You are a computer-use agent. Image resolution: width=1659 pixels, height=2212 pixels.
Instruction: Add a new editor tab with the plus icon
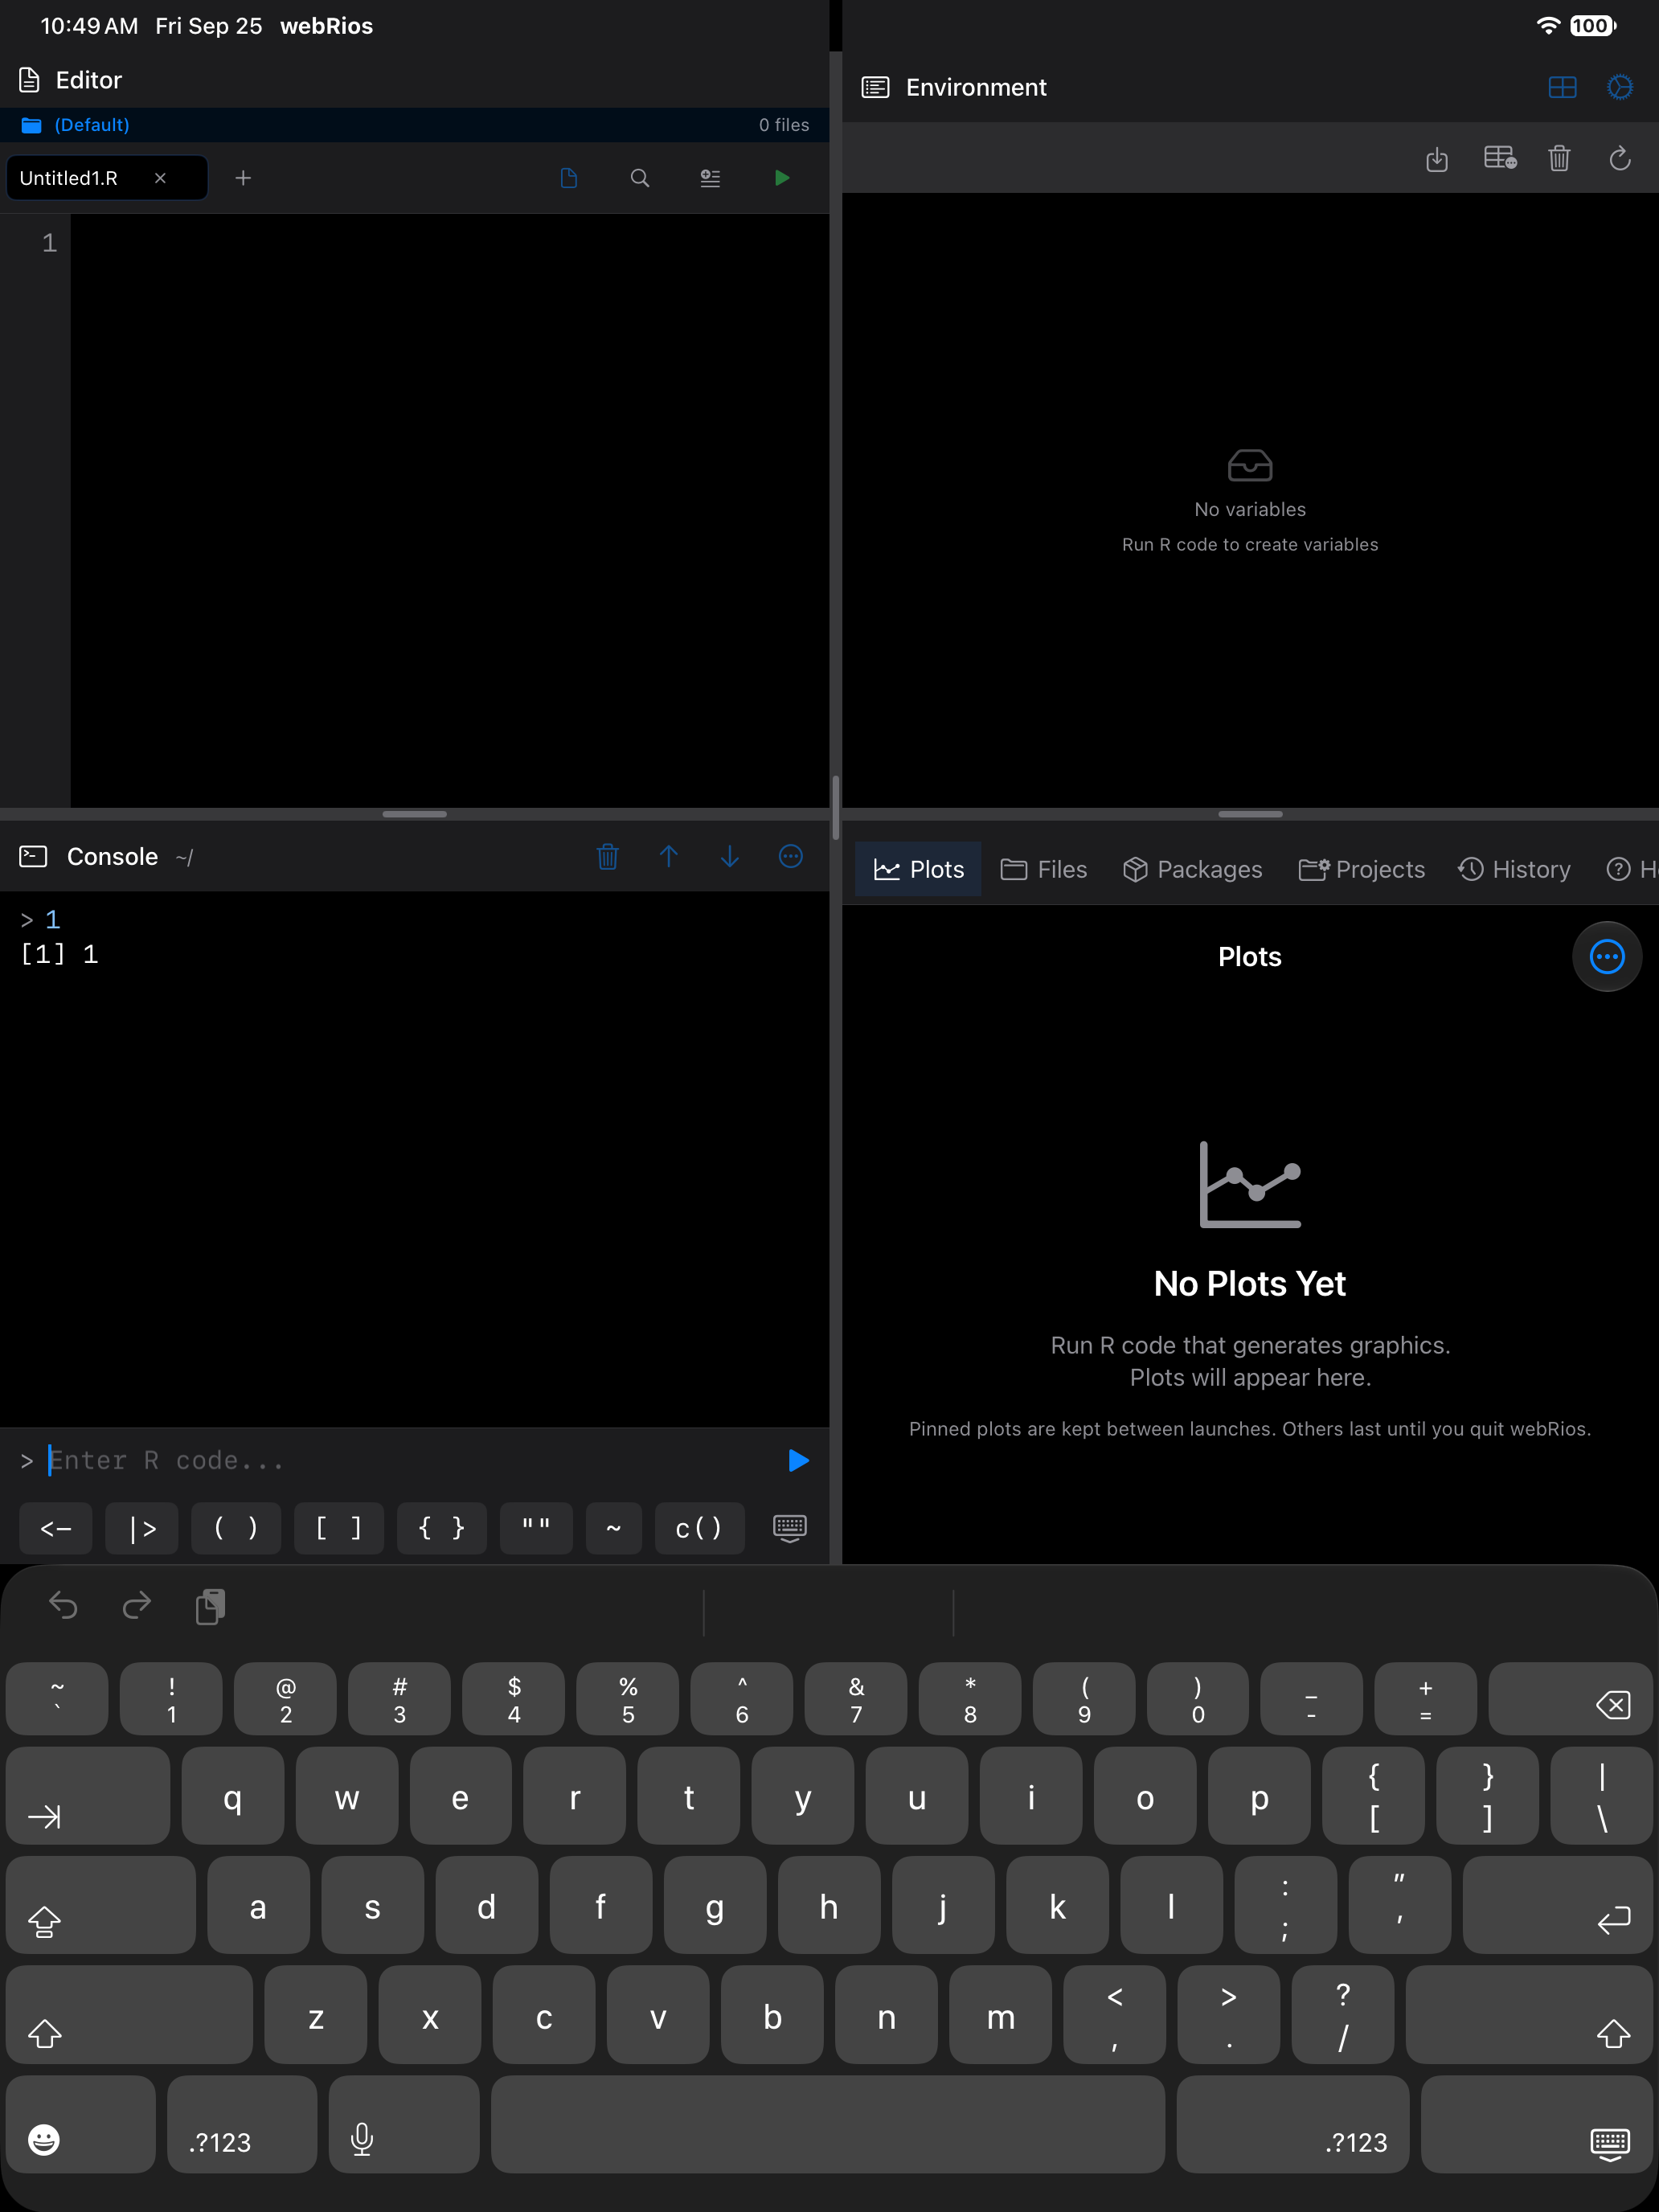pyautogui.click(x=243, y=178)
